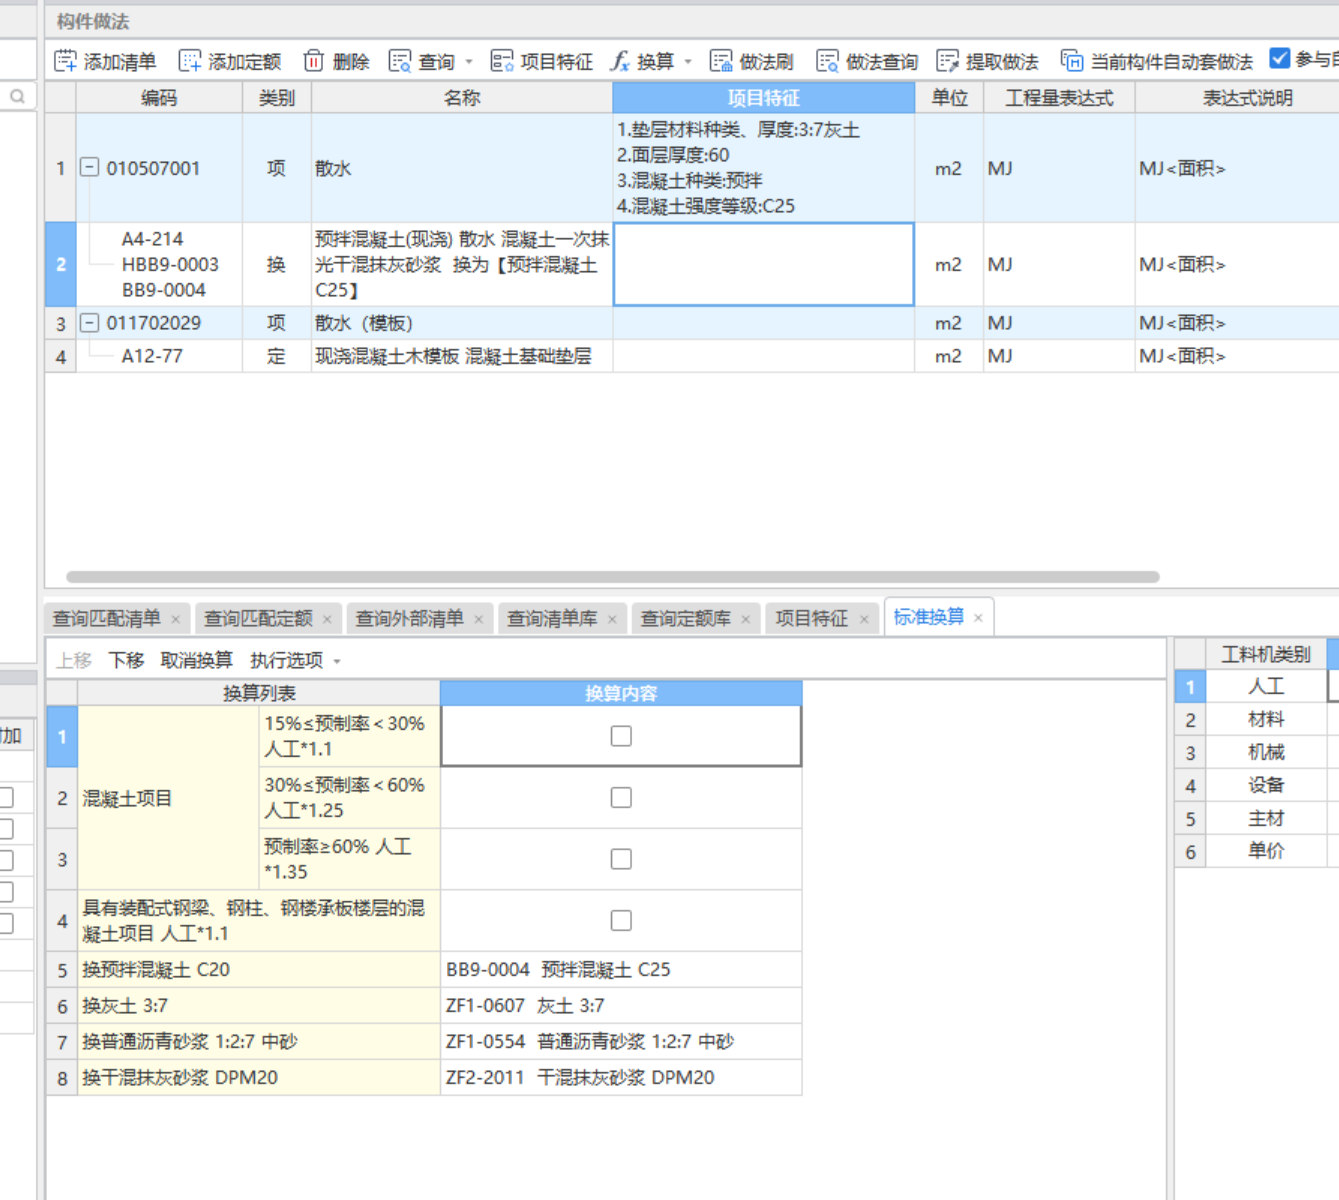Click the ZF1-0607 灰土 3:7 cell
Screen dimensions: 1339x1200
(x=621, y=1006)
